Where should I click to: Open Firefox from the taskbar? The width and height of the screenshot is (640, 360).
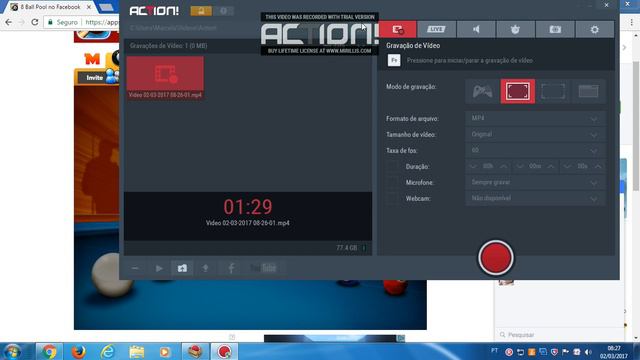[x=78, y=352]
